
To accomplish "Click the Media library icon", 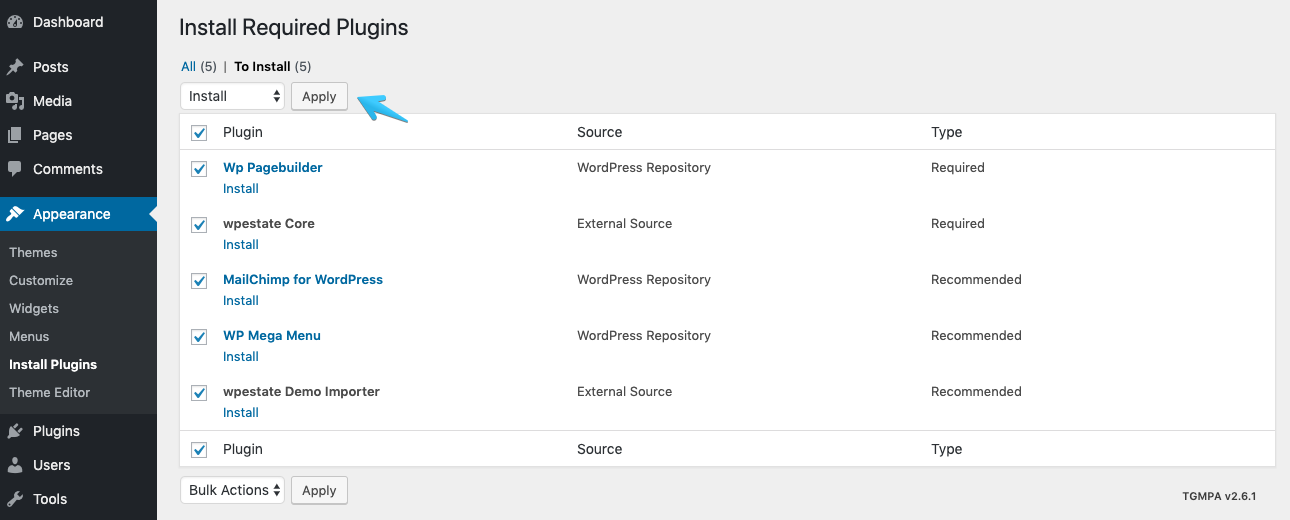I will click(15, 101).
